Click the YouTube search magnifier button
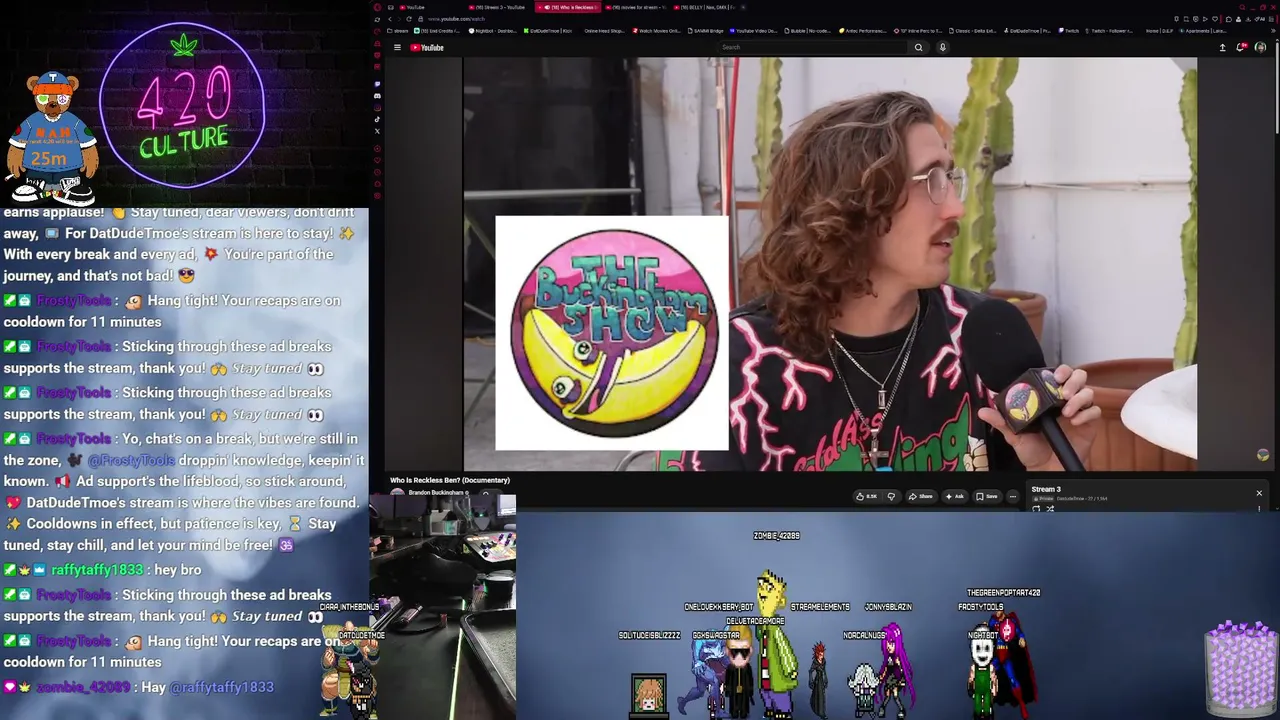The width and height of the screenshot is (1280, 720). 918,47
